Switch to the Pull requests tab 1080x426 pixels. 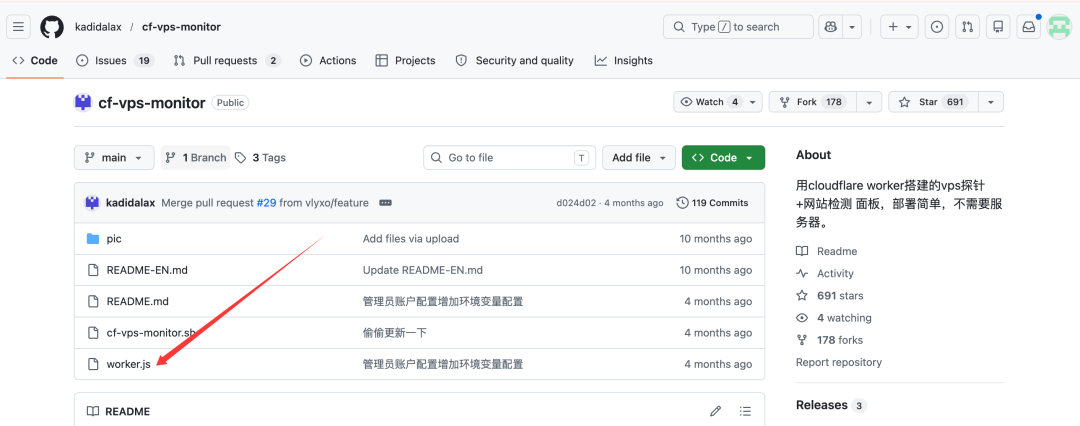227,61
